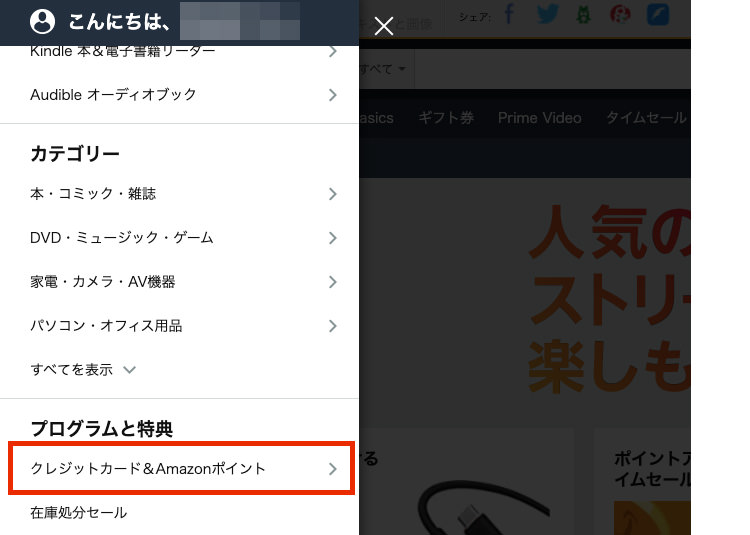
Task: Click chevron next to Audible オーディオブック
Action: pos(333,95)
